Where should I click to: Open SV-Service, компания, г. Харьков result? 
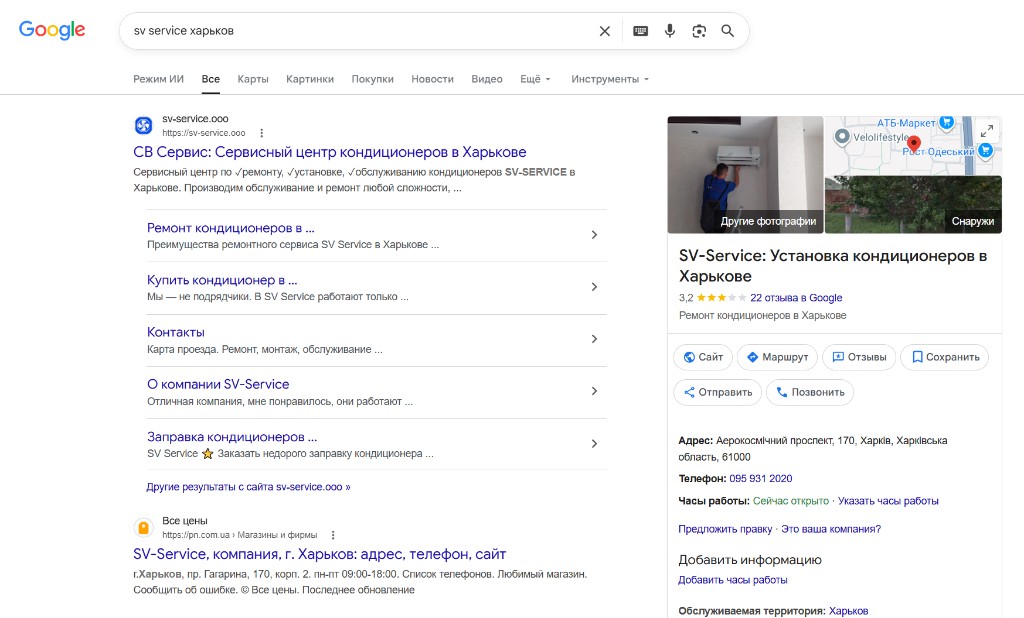[x=319, y=554]
